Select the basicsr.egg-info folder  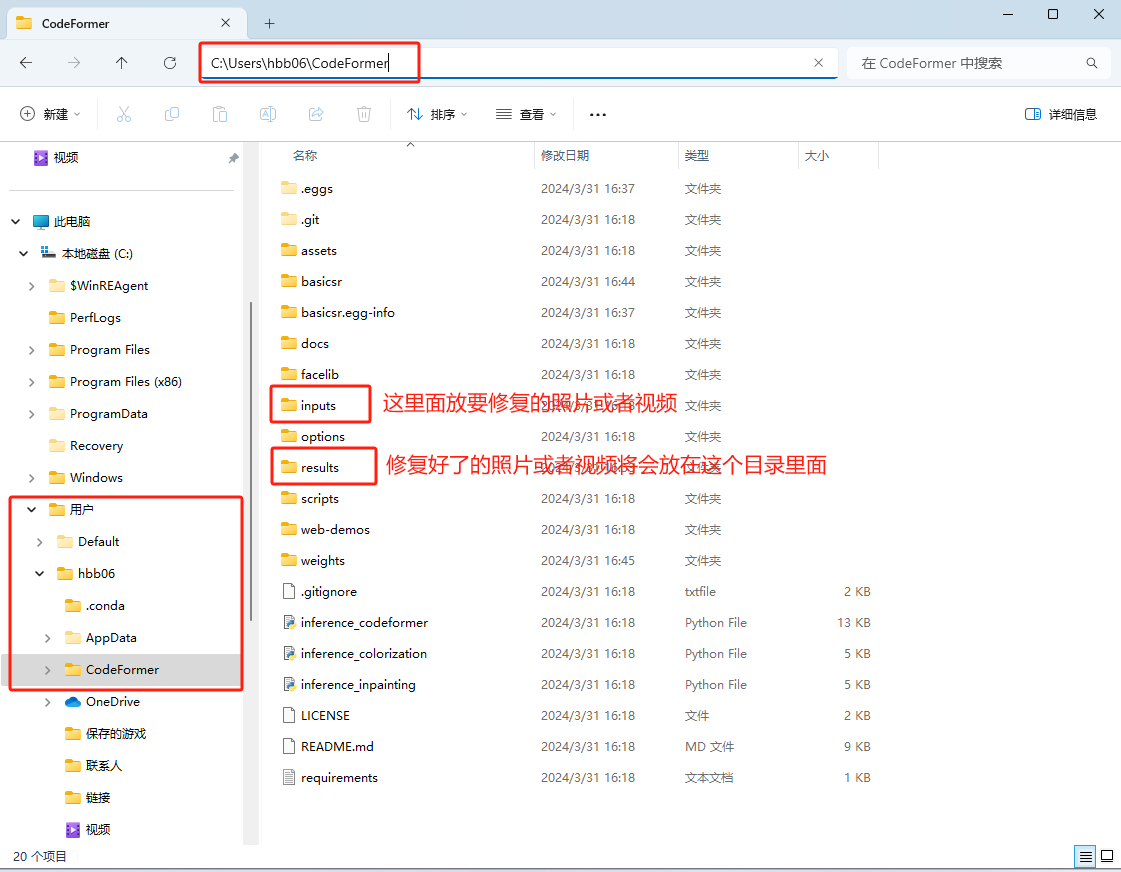338,312
